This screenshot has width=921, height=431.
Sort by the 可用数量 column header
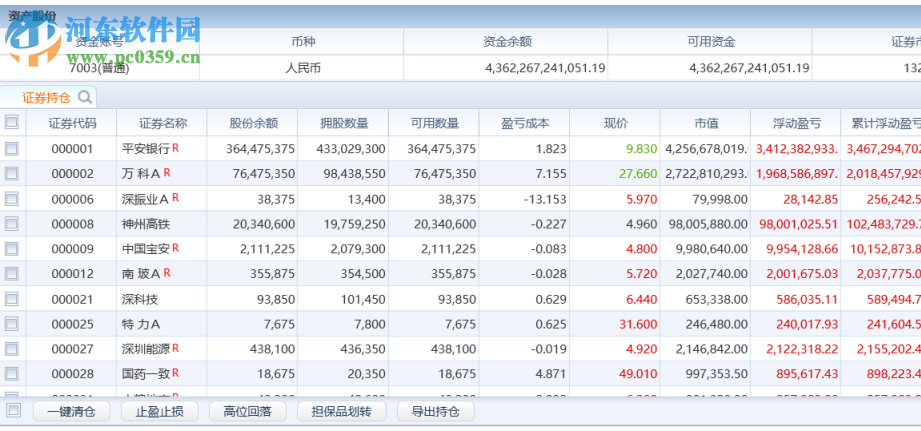[433, 123]
